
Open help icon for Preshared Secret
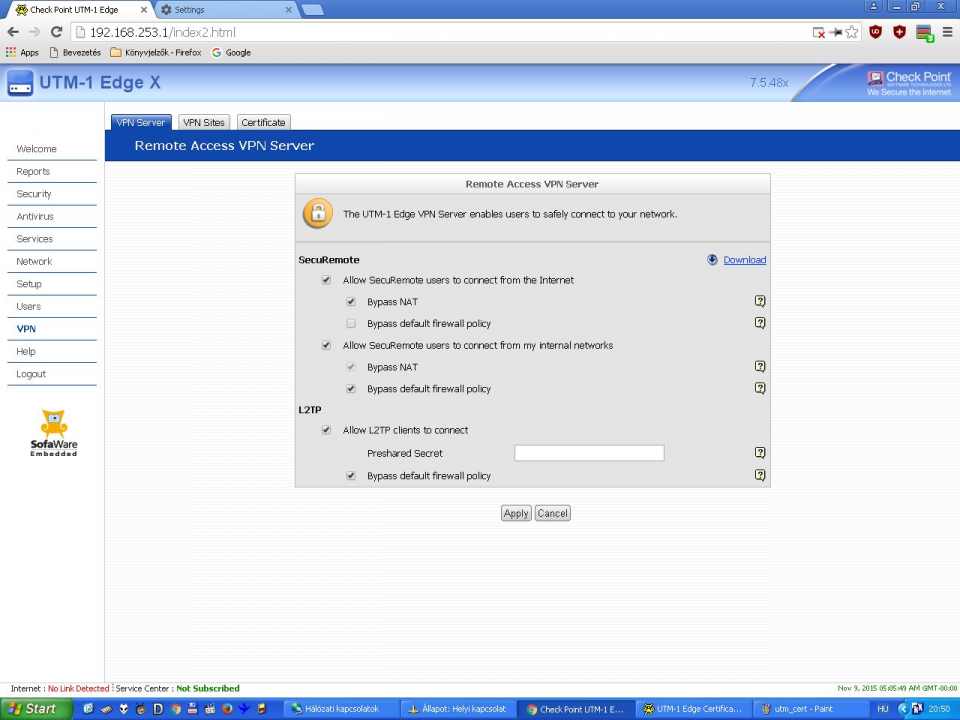click(760, 452)
